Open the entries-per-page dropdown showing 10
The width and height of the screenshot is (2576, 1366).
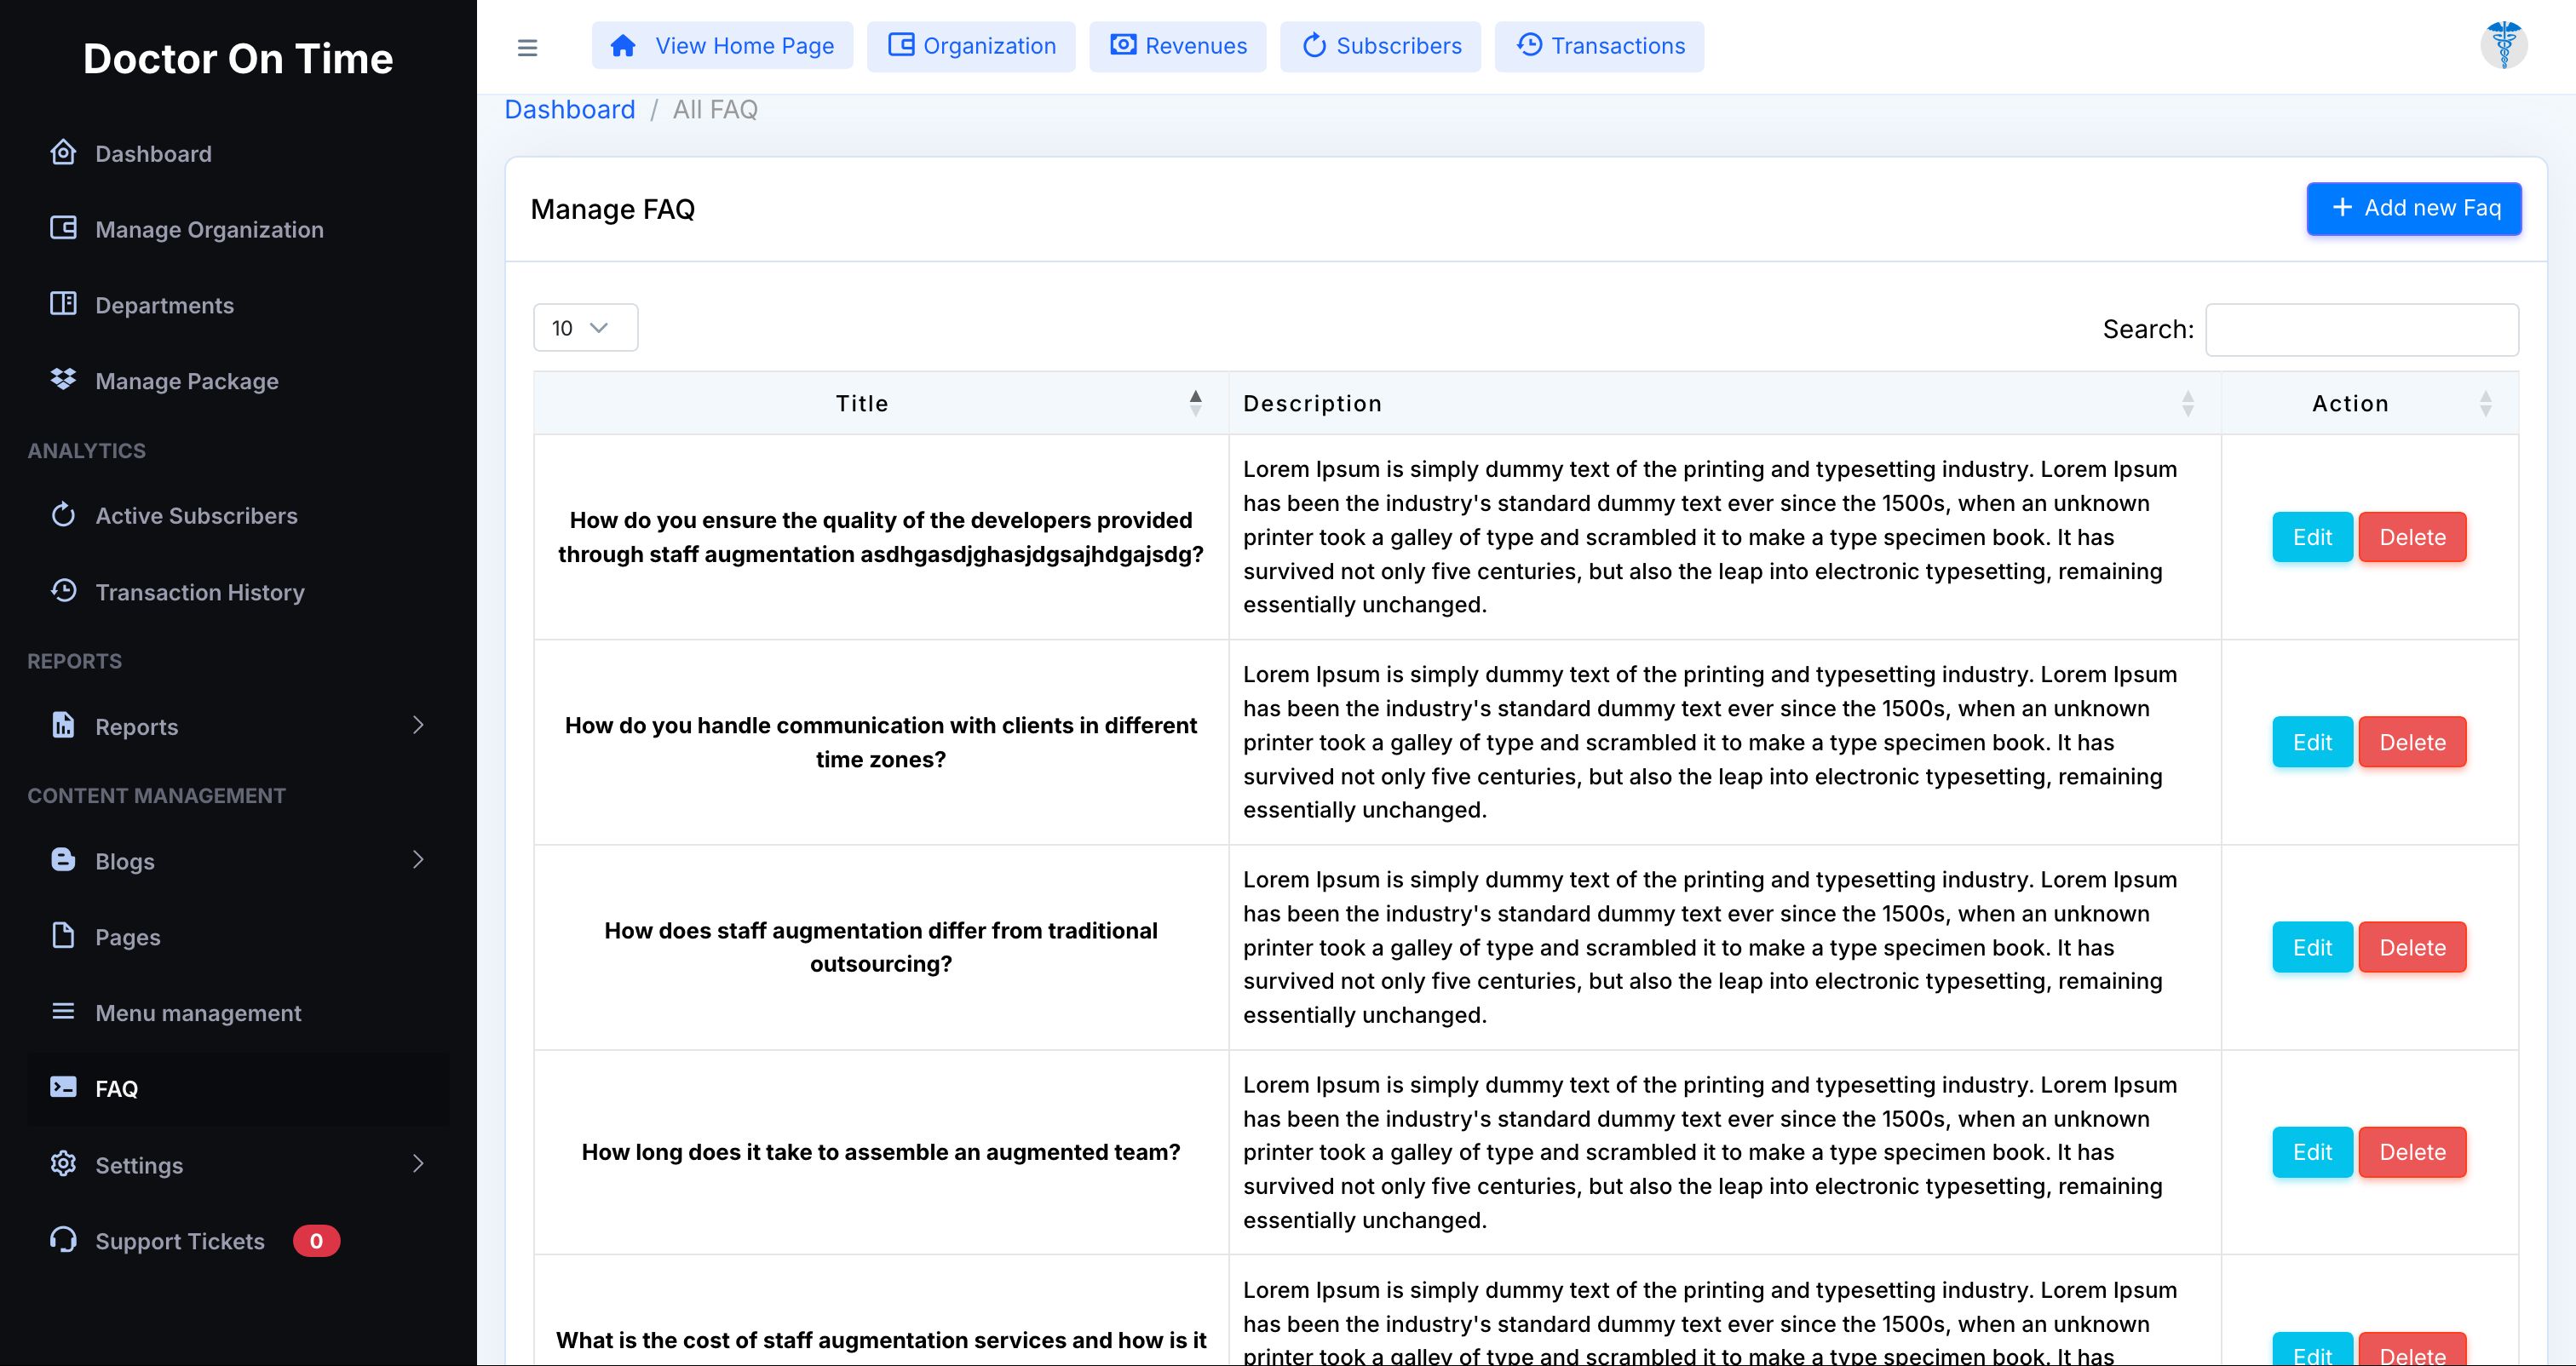click(x=585, y=328)
